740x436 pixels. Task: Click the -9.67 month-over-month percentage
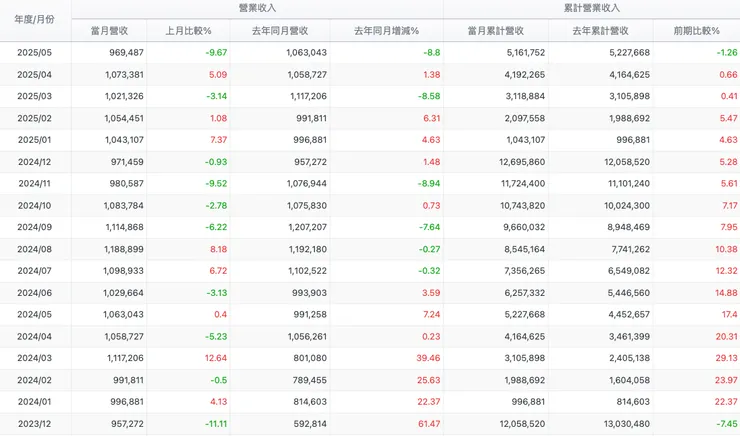click(x=216, y=52)
